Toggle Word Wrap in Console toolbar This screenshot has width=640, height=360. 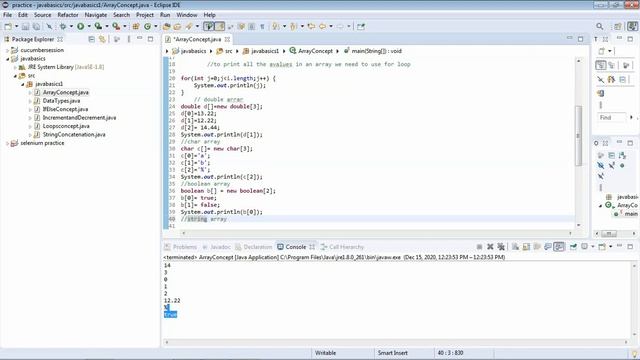click(x=537, y=247)
